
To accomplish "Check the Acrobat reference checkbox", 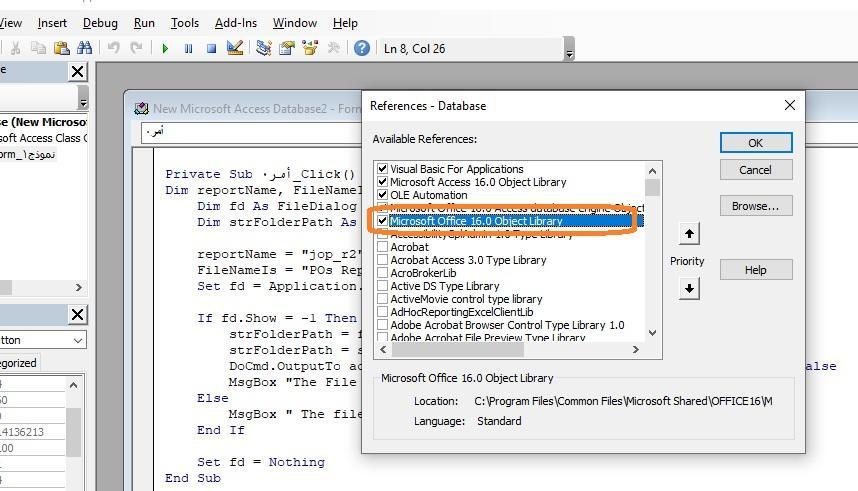I will click(x=382, y=247).
